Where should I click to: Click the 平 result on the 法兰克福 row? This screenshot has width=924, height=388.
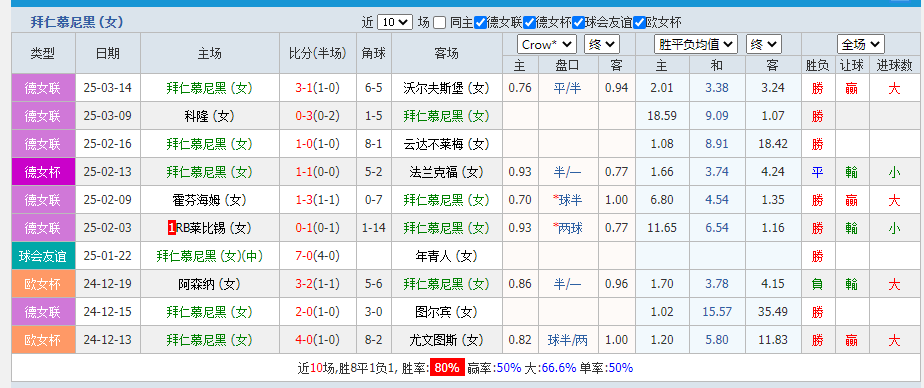pos(817,172)
